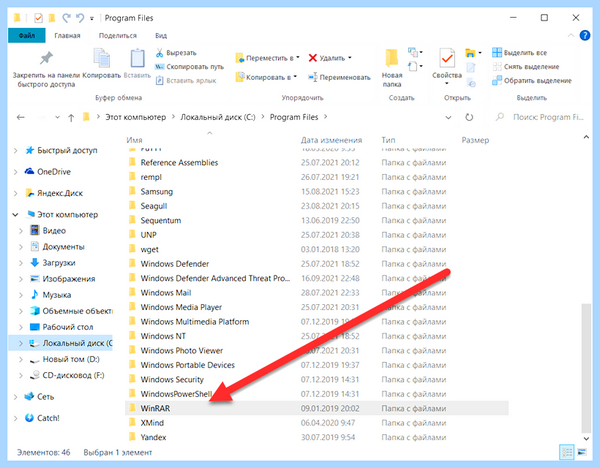600x468 pixels.
Task: Select the wget folder
Action: 317,249
